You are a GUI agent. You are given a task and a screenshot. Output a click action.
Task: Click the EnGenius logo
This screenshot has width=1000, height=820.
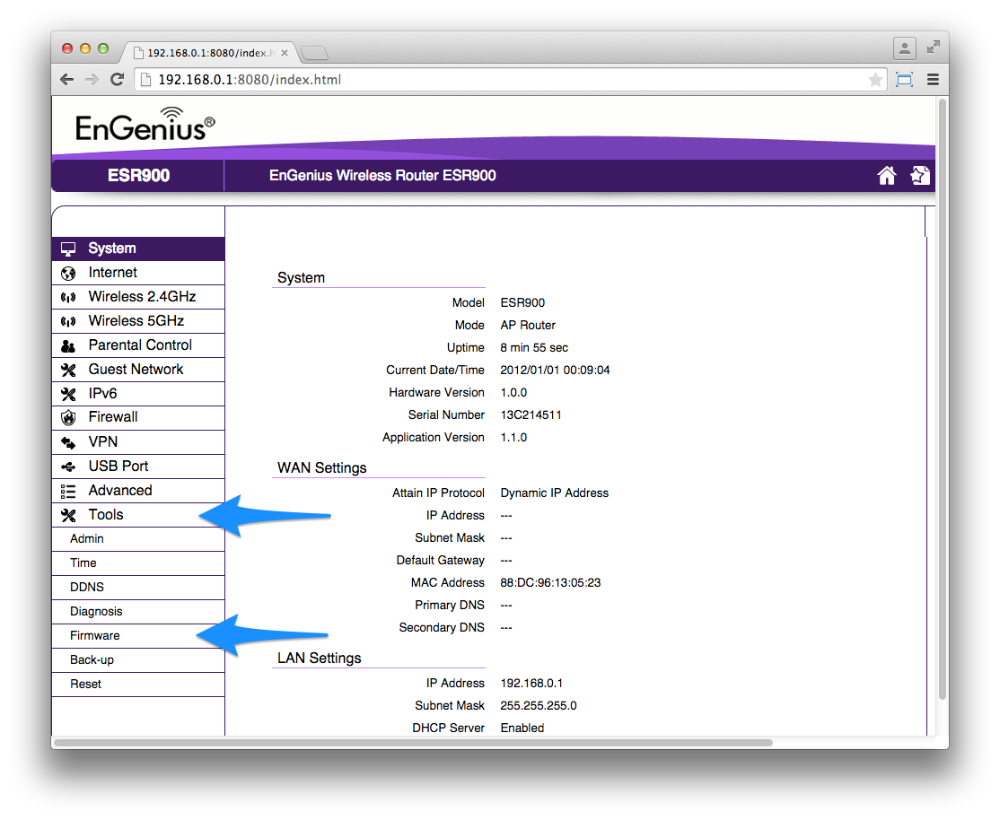[145, 124]
